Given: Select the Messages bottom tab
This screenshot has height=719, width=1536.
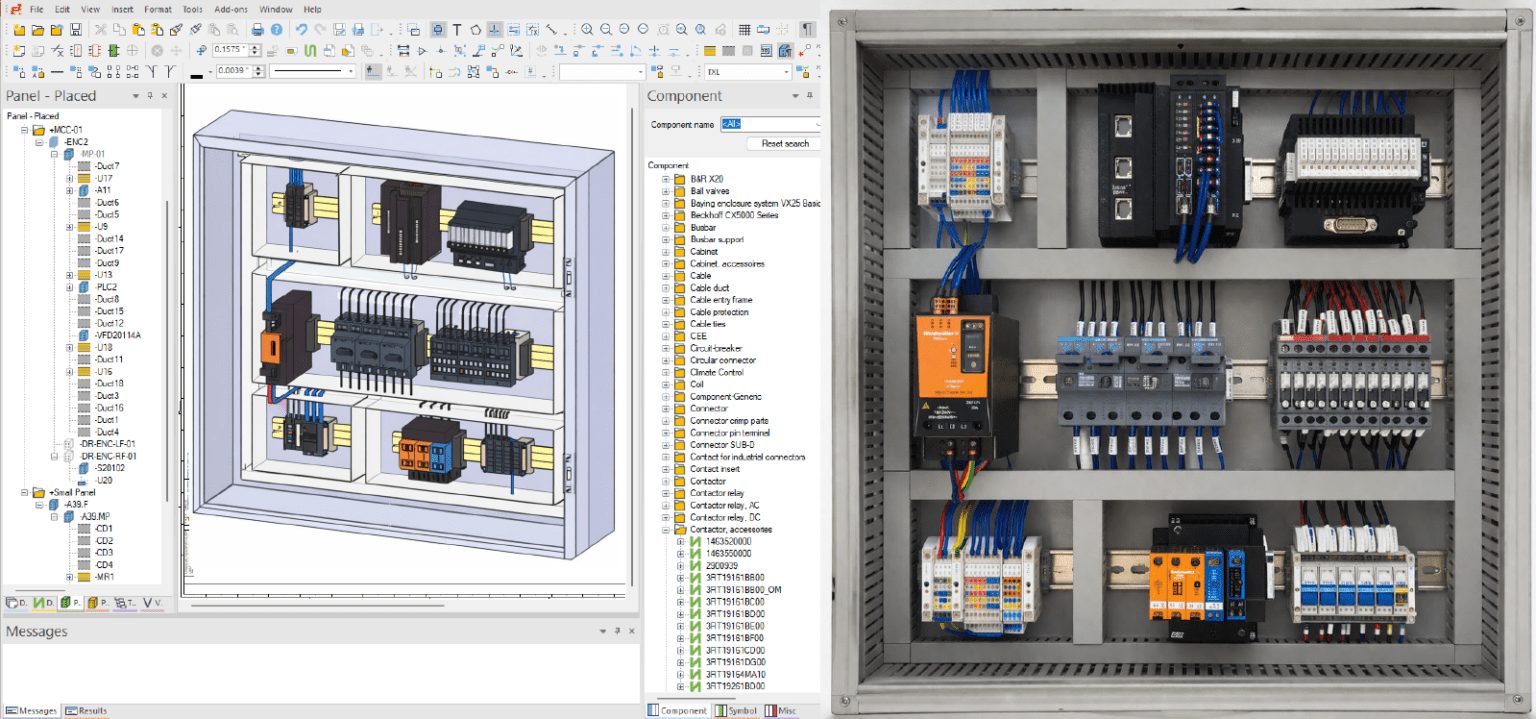Looking at the screenshot, I should click(x=31, y=711).
